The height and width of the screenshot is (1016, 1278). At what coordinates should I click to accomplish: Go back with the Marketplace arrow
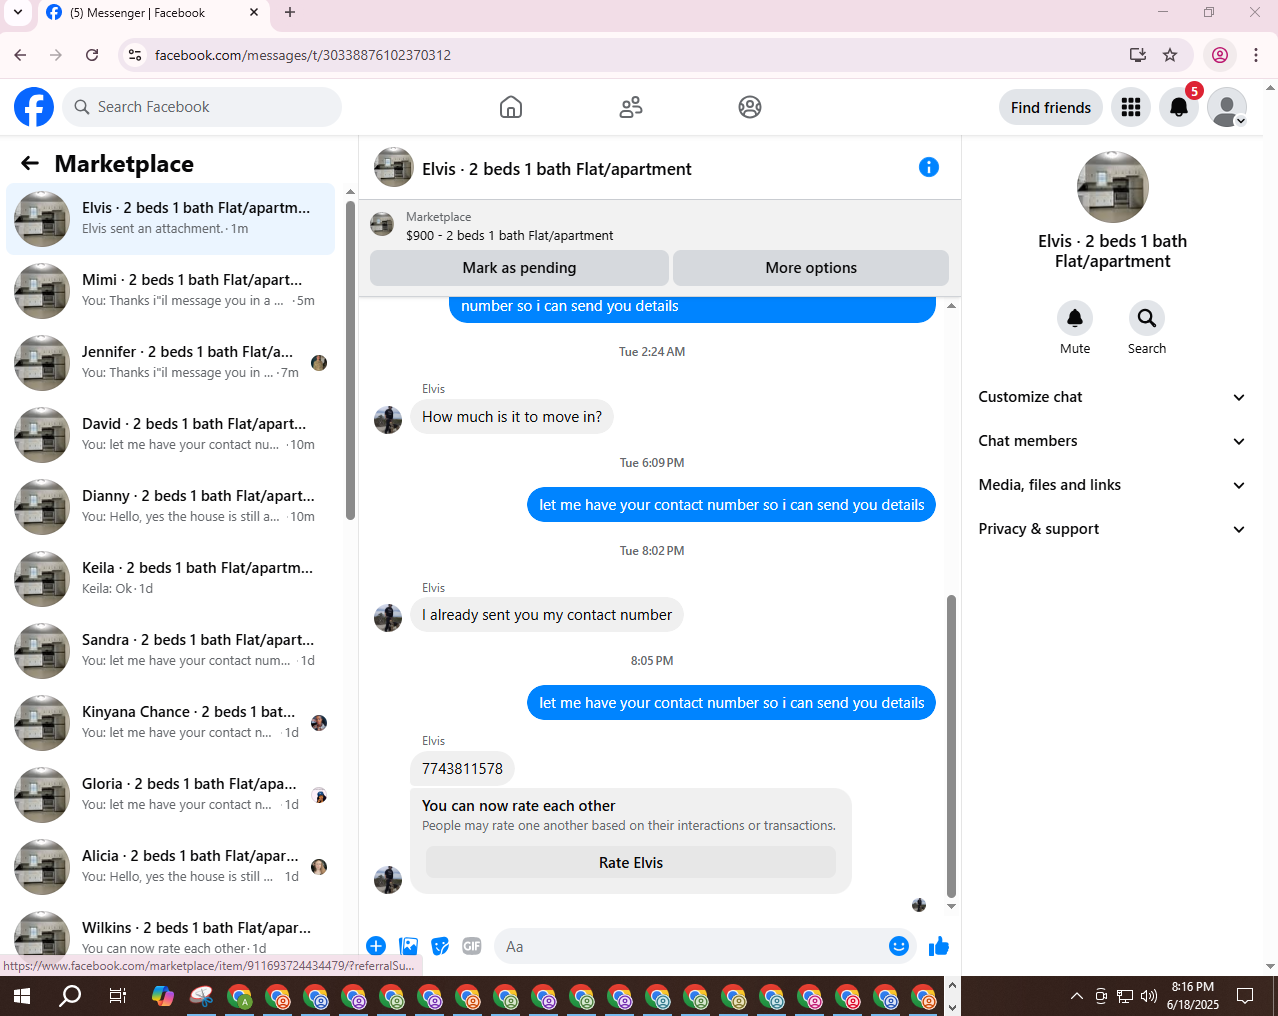(30, 163)
